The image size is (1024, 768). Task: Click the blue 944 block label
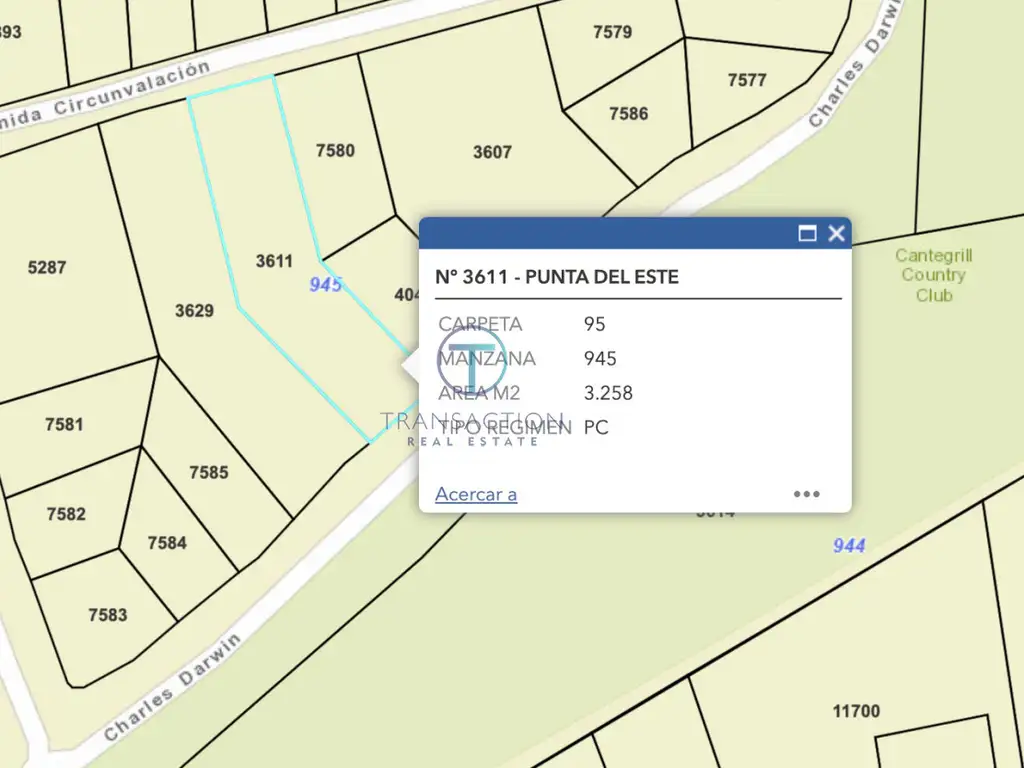[849, 546]
